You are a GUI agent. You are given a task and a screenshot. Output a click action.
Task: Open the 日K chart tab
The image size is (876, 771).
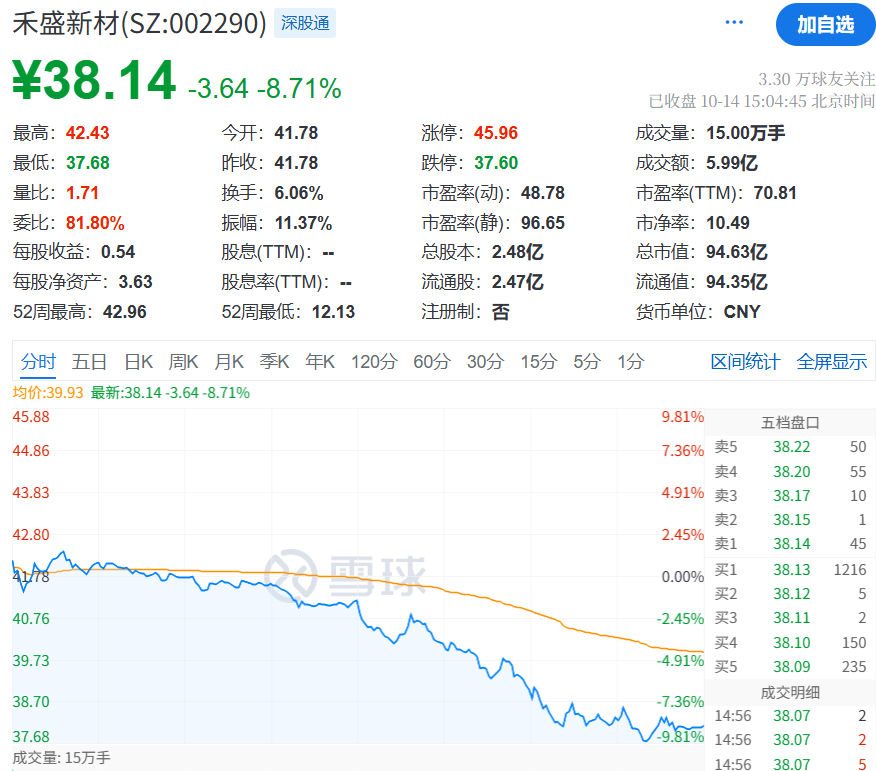point(138,362)
